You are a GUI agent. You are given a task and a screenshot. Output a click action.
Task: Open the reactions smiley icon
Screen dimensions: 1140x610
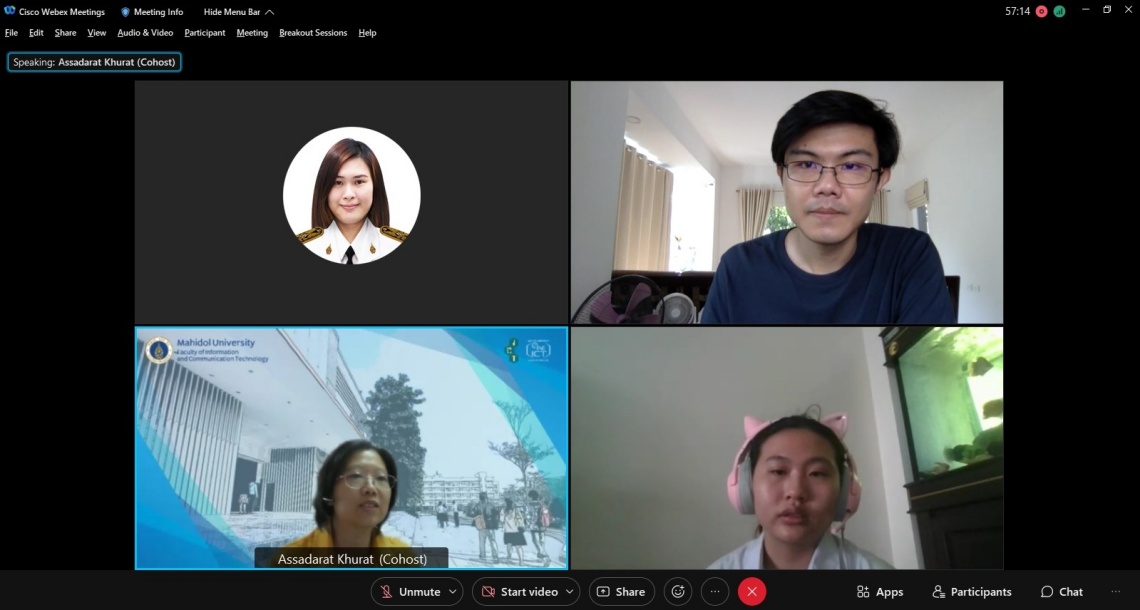[678, 592]
